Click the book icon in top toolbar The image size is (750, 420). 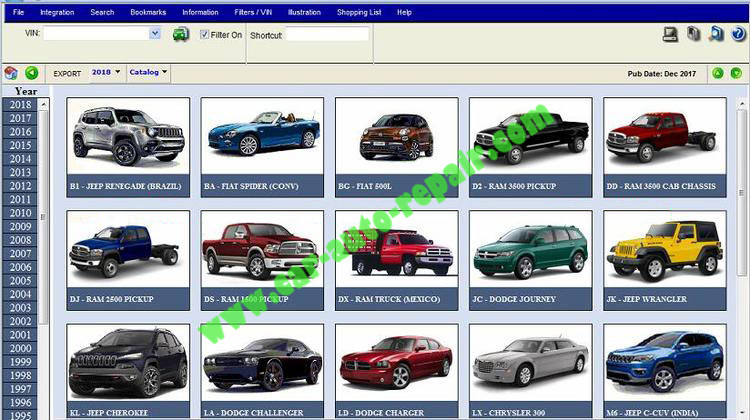[693, 33]
